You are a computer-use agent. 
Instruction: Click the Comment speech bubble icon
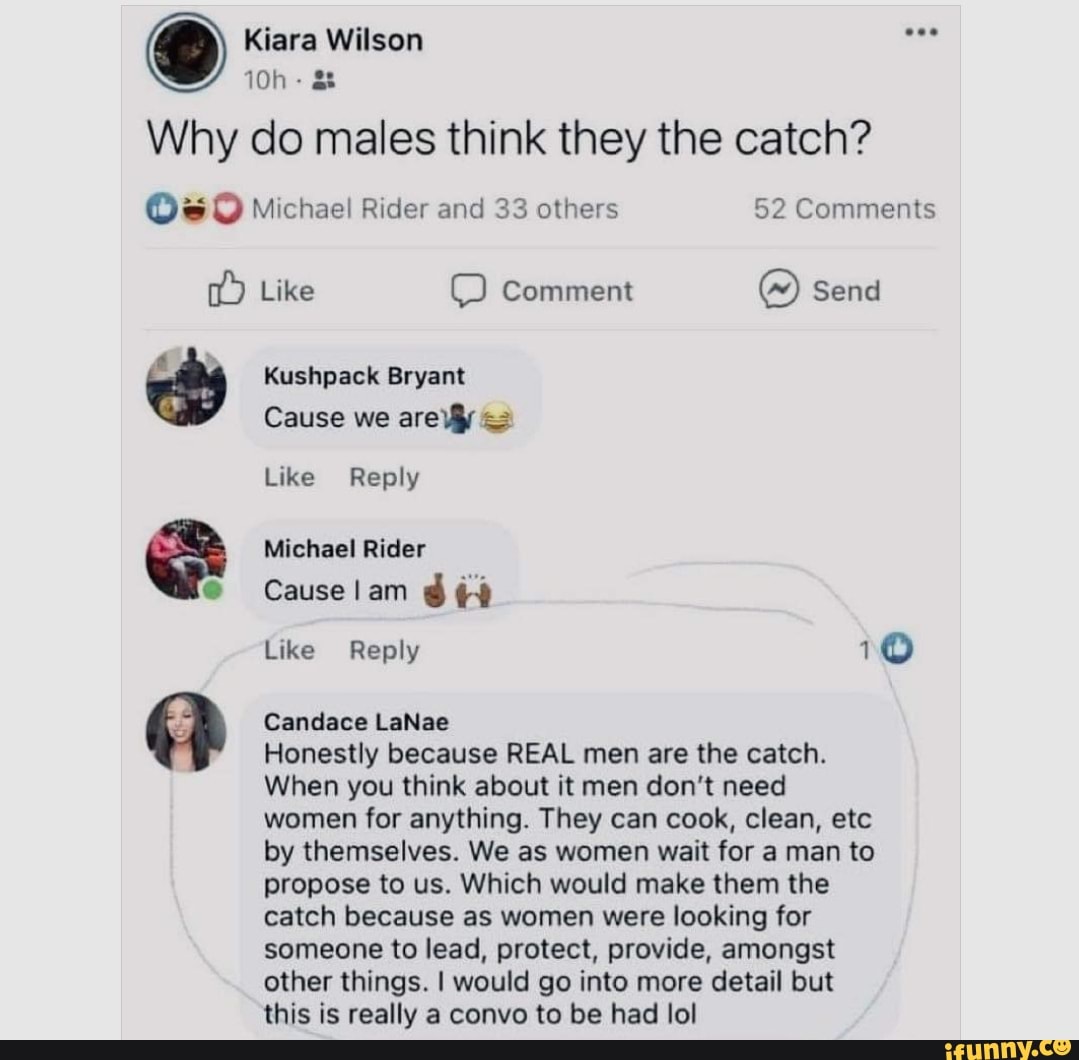469,291
